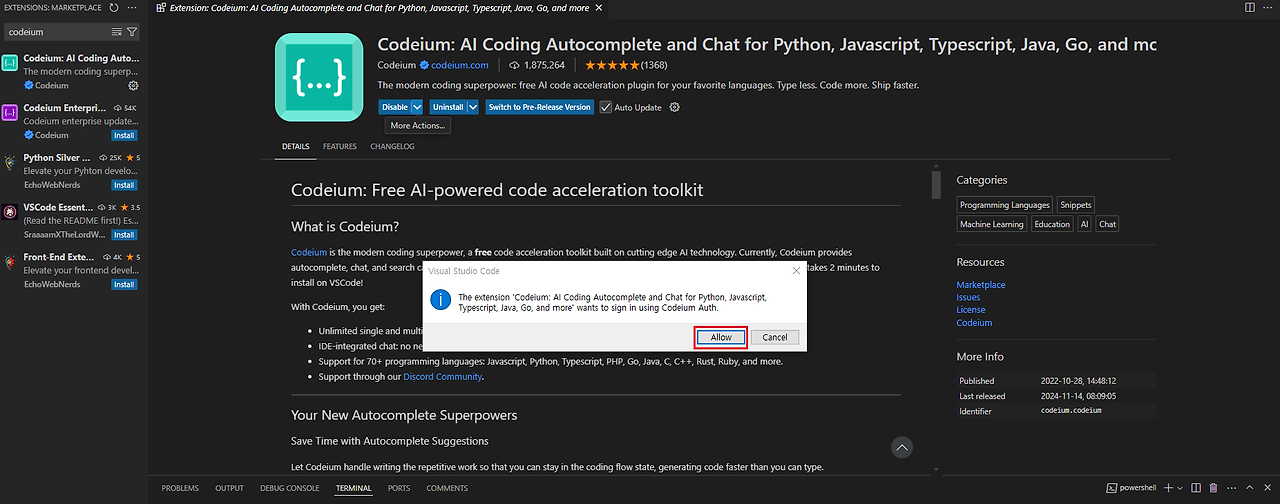Refresh the Extensions Marketplace list

(x=114, y=7)
